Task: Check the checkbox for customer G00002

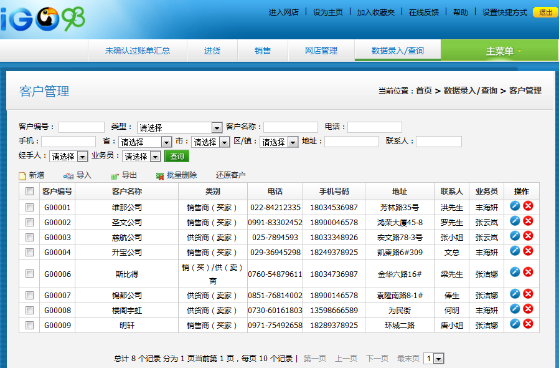Action: click(x=29, y=223)
